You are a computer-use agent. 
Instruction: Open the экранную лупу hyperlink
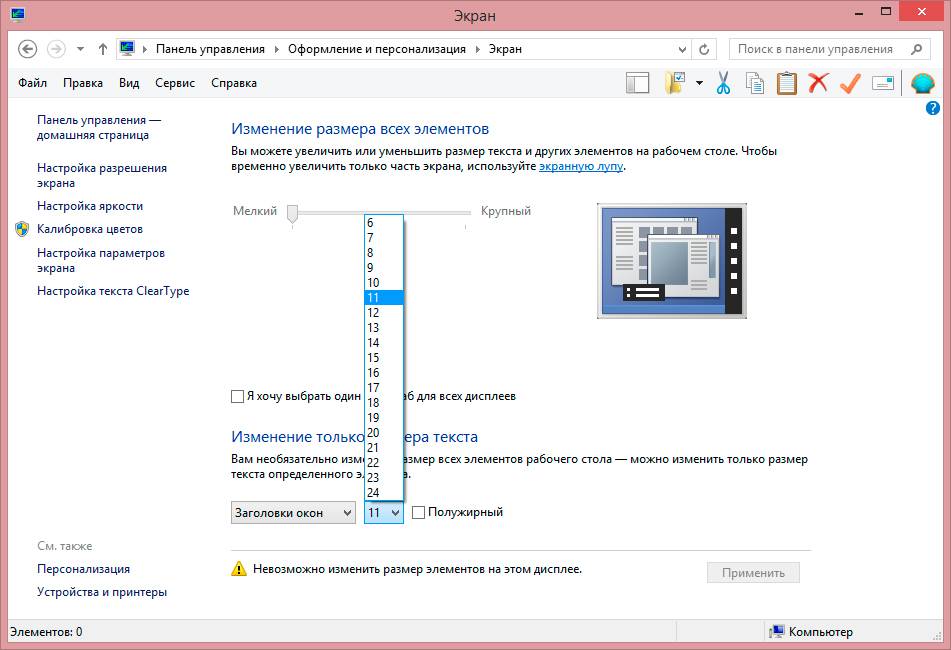click(581, 166)
